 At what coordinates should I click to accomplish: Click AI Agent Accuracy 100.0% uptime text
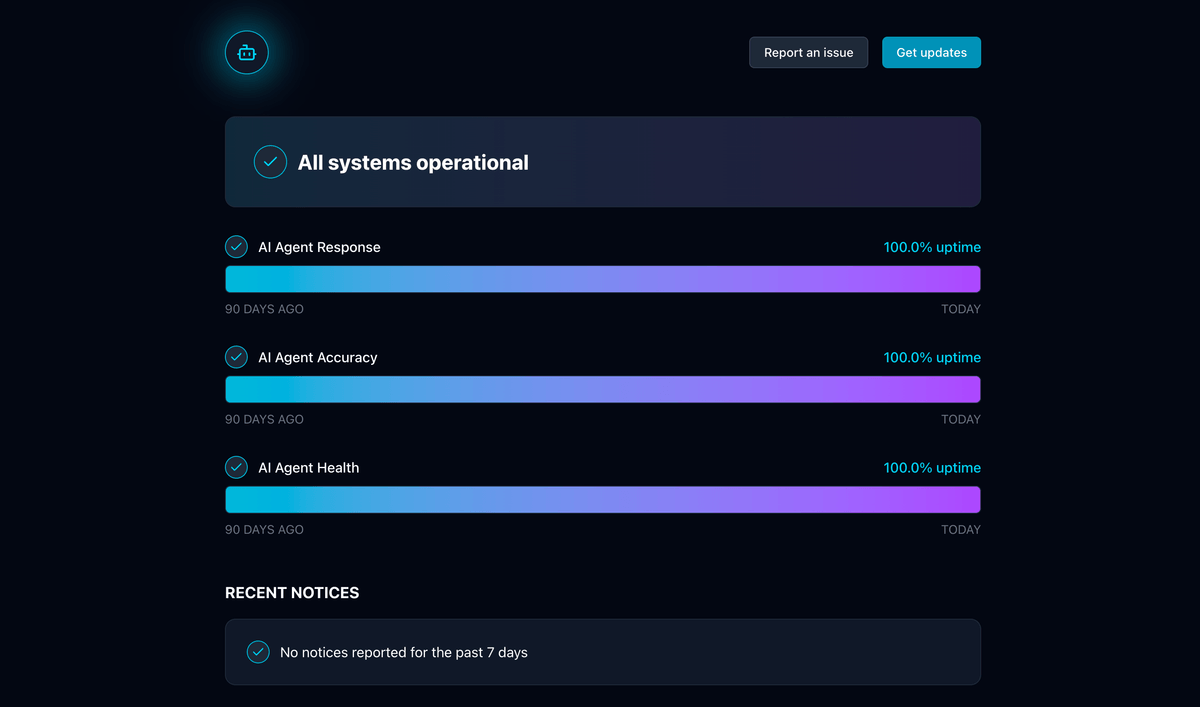coord(931,357)
